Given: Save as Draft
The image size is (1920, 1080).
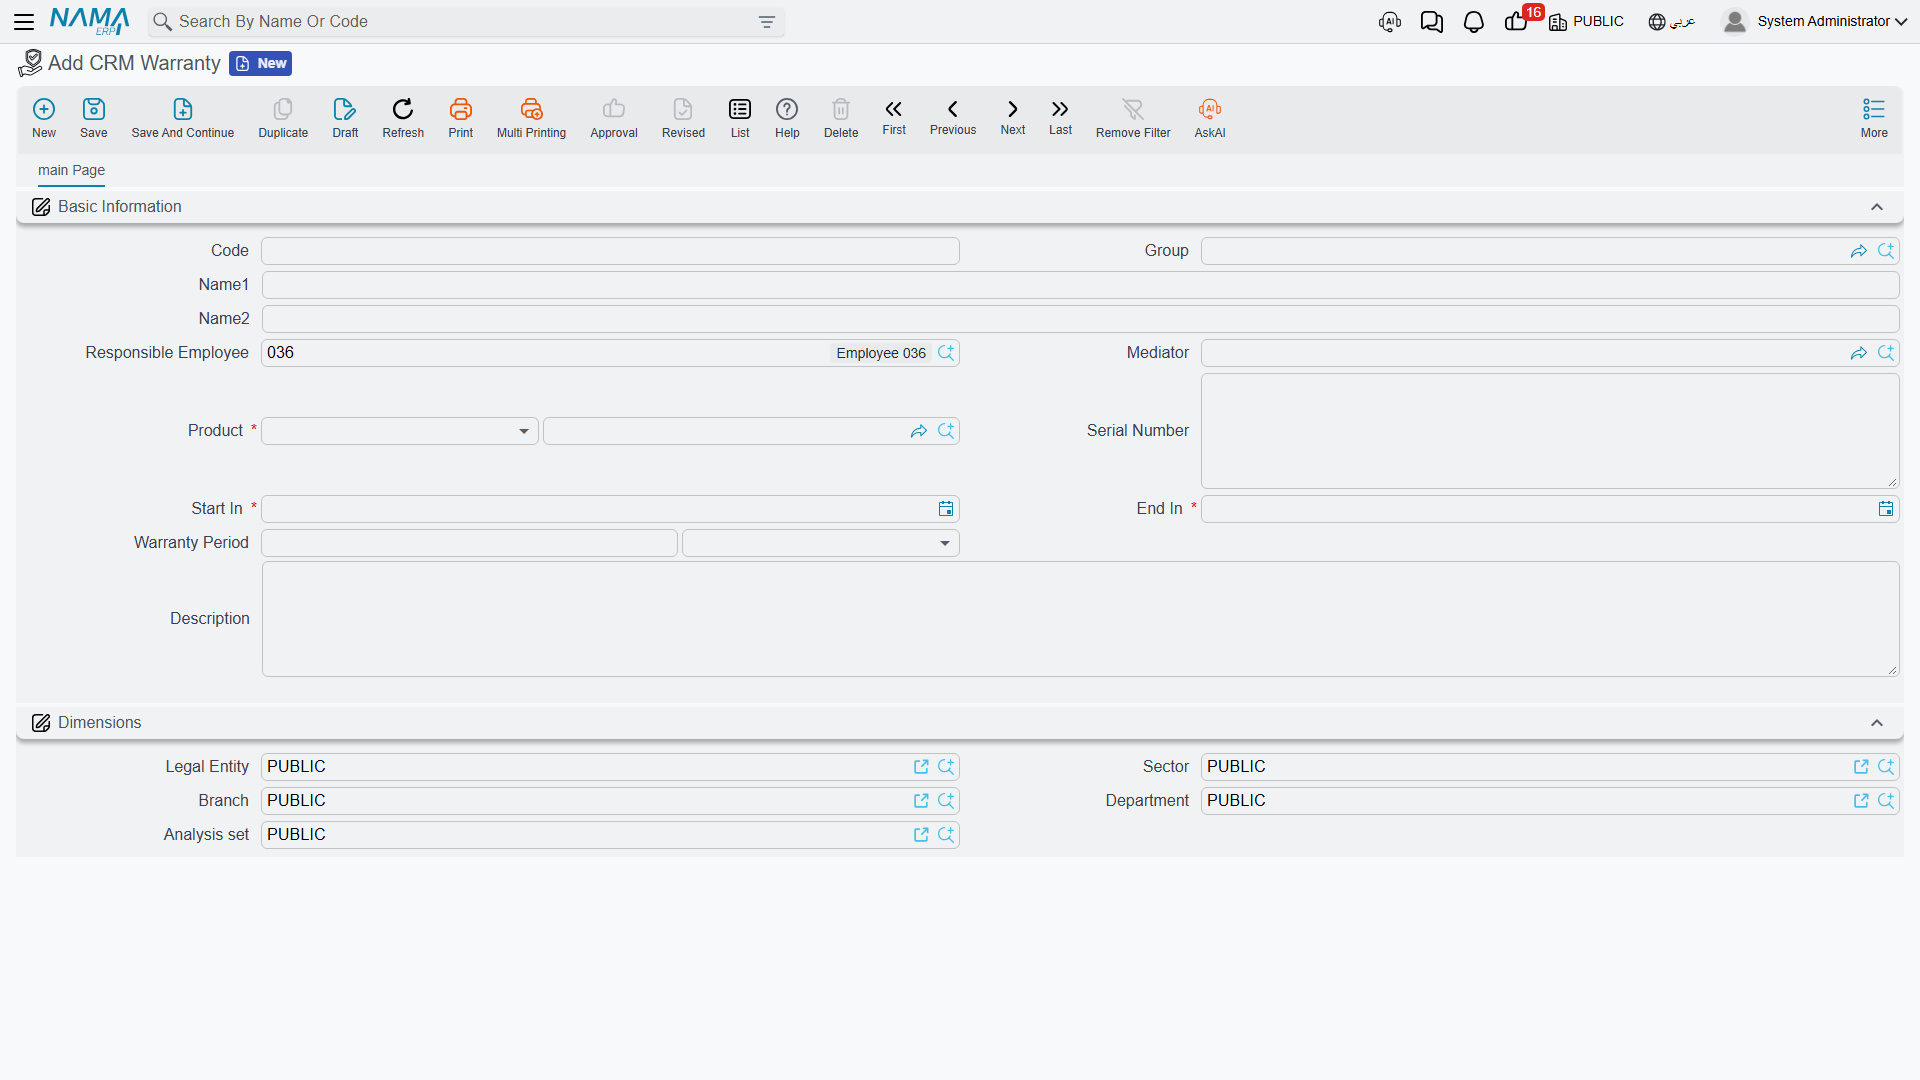Looking at the screenshot, I should (x=345, y=118).
